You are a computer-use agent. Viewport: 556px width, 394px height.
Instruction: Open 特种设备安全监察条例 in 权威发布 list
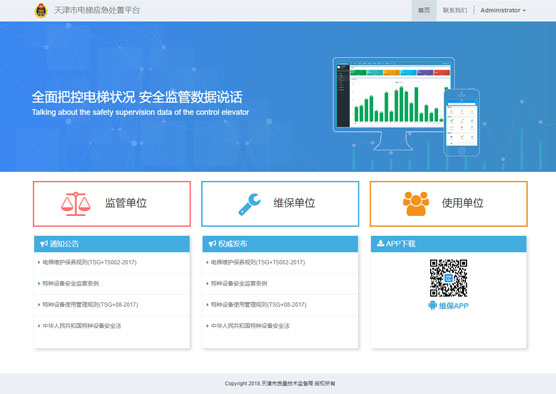point(239,283)
